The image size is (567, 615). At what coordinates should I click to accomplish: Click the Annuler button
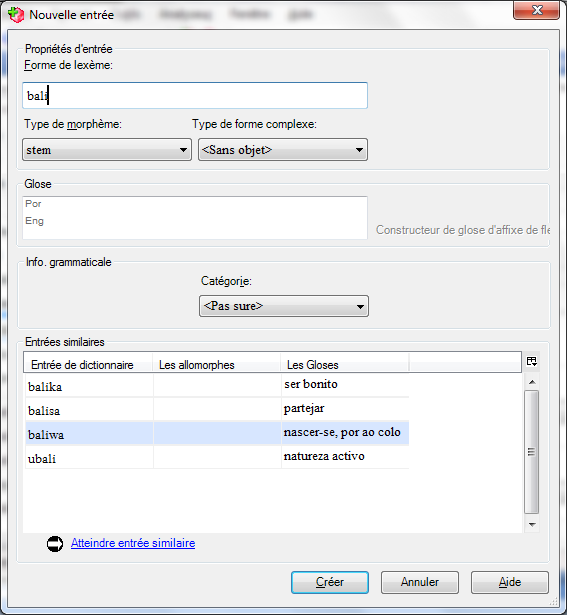[420, 582]
